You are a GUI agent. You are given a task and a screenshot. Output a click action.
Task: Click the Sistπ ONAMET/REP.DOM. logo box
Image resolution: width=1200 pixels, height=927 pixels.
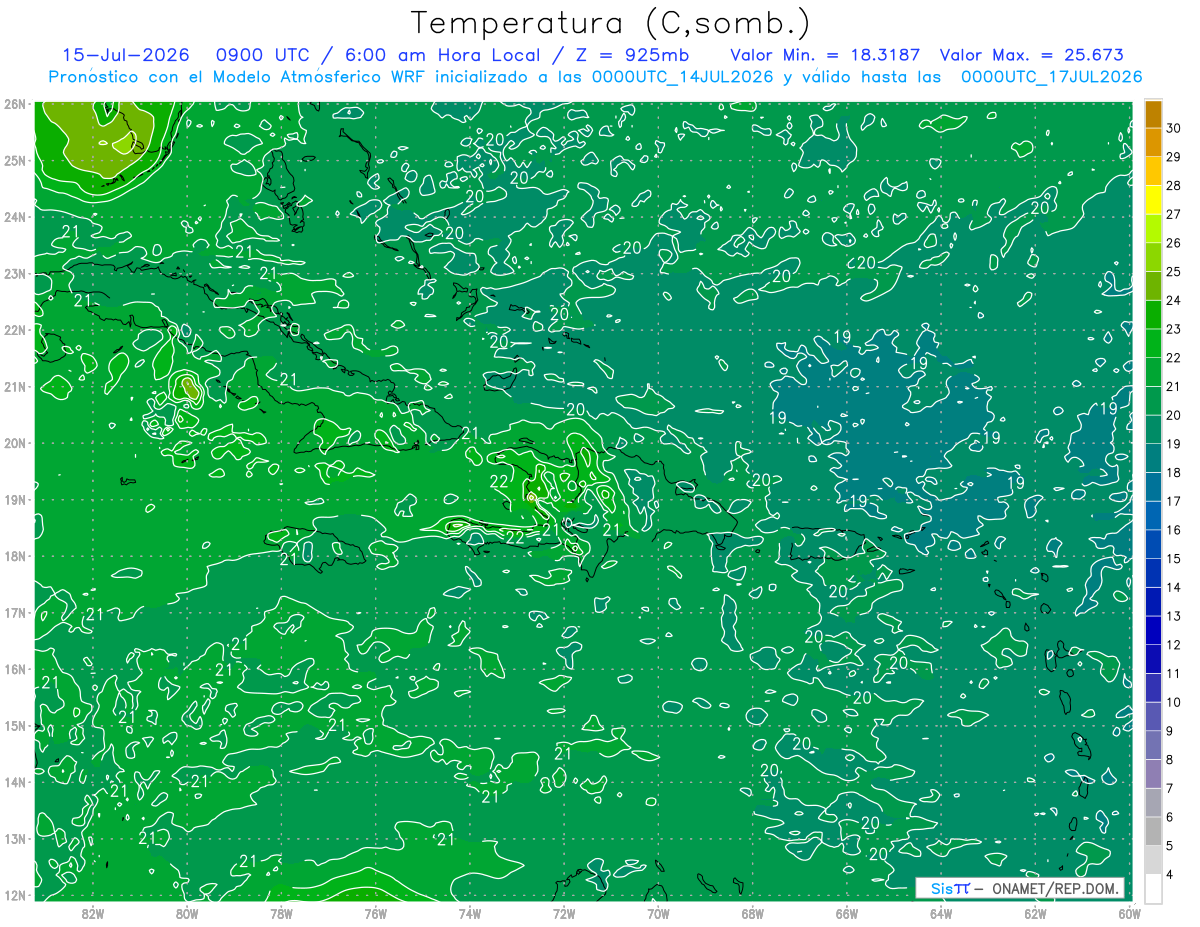point(1021,888)
